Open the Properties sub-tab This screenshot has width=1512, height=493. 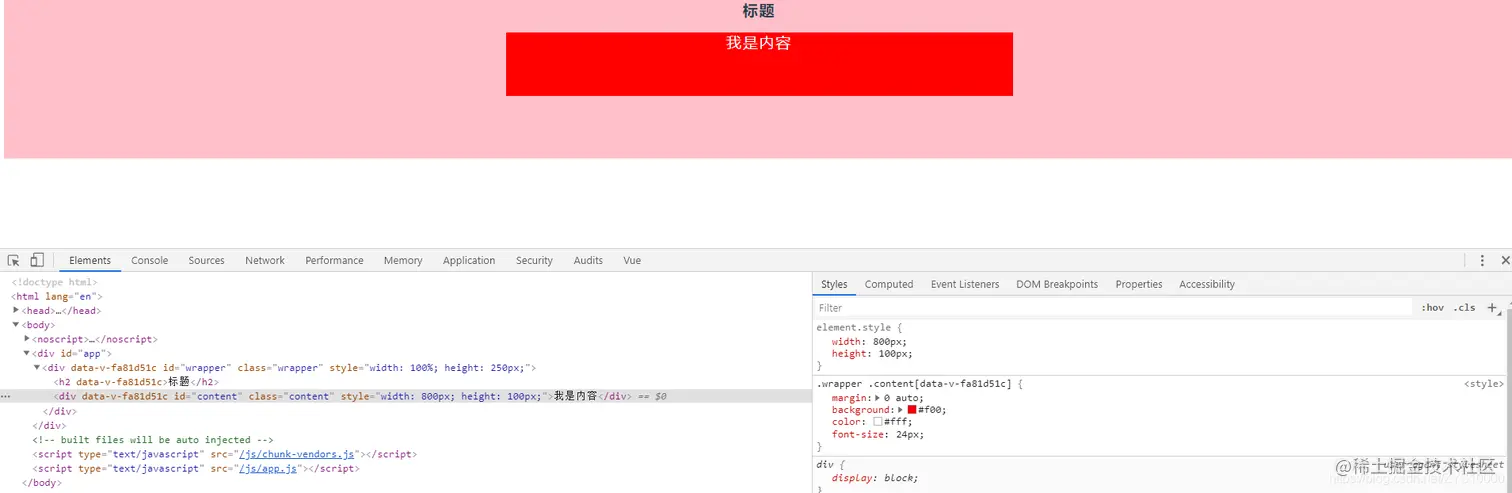coord(1139,284)
